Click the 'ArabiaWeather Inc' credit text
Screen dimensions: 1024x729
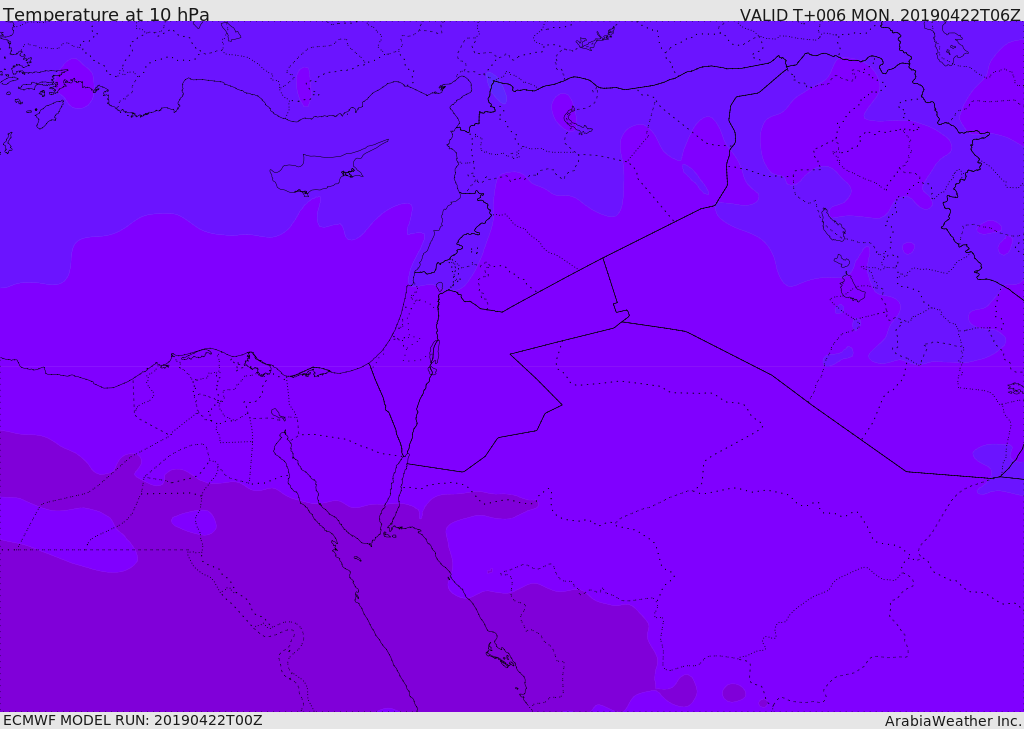coord(953,721)
